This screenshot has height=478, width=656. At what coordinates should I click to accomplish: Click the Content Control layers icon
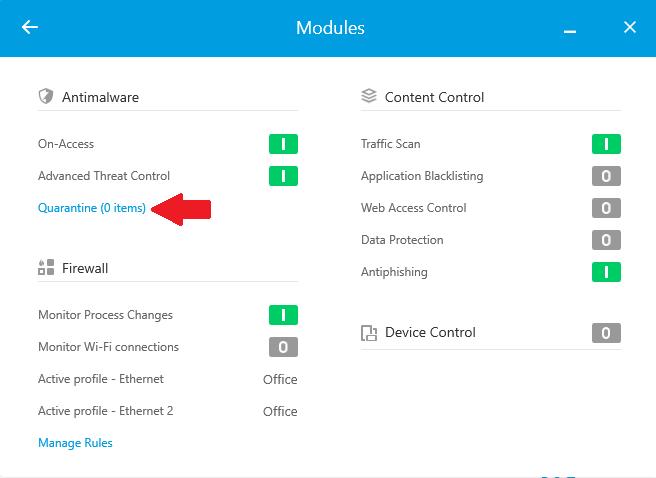(x=369, y=96)
